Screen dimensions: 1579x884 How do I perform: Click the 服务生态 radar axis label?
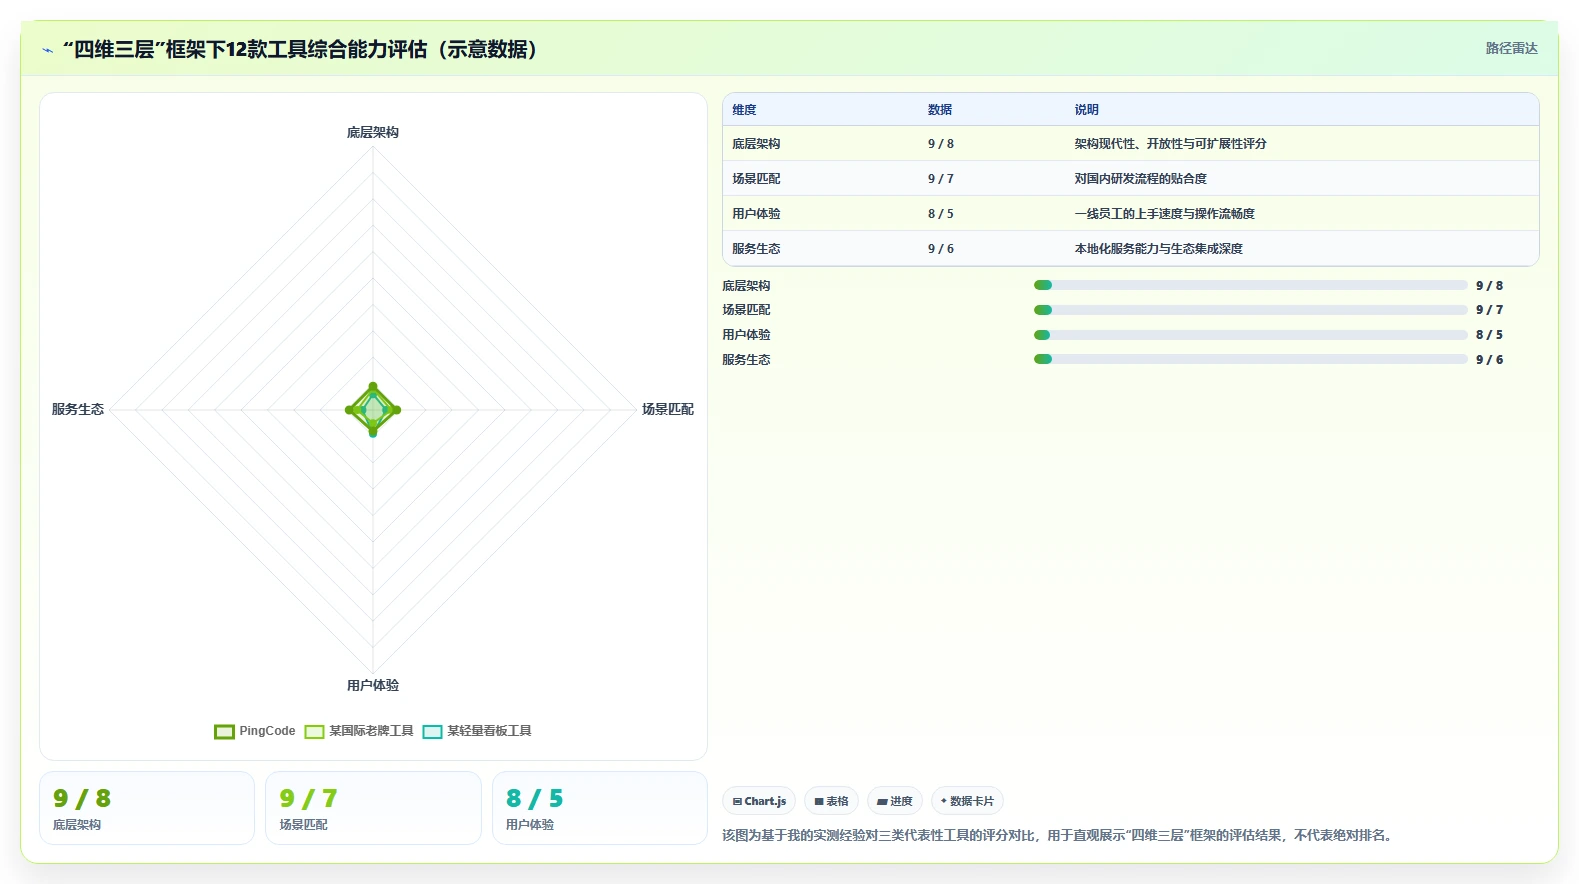78,409
